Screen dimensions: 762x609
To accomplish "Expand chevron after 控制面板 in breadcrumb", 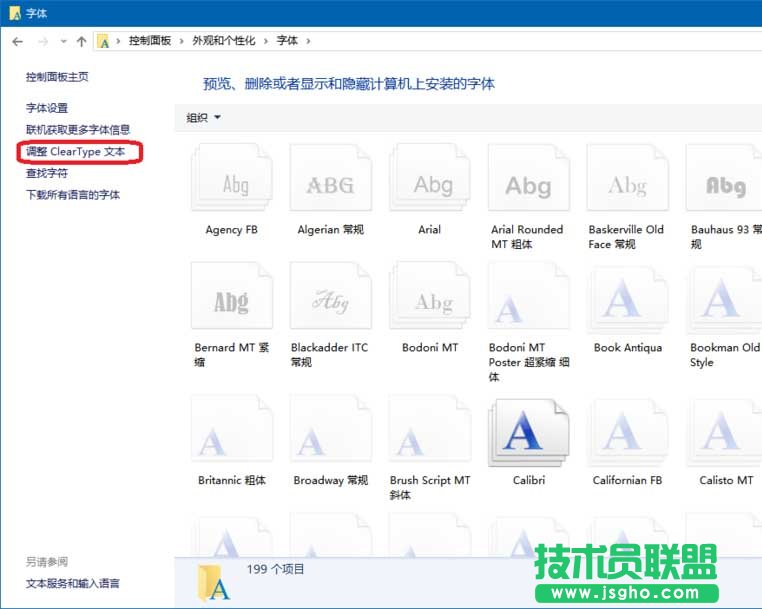I will point(181,41).
